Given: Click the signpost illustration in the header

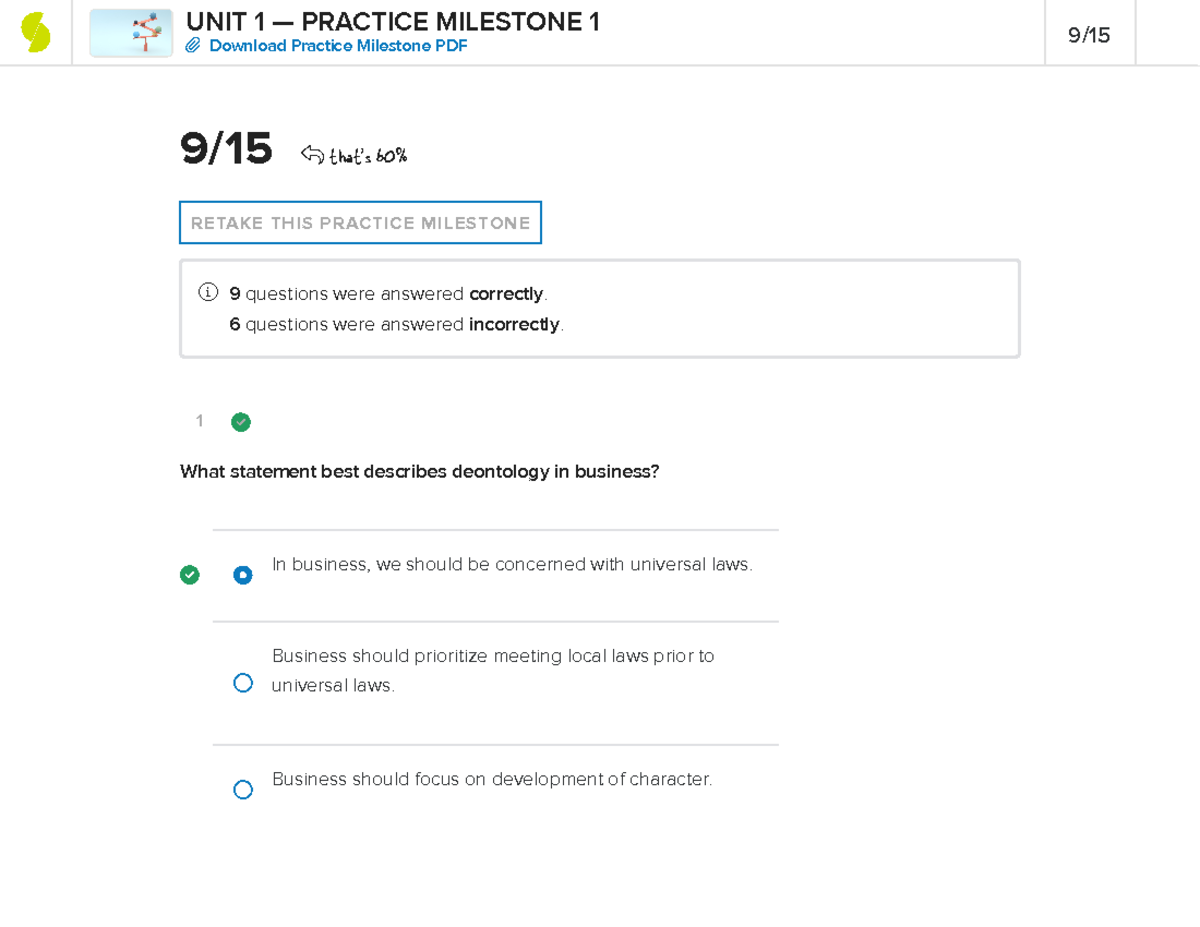Looking at the screenshot, I should click(x=131, y=32).
